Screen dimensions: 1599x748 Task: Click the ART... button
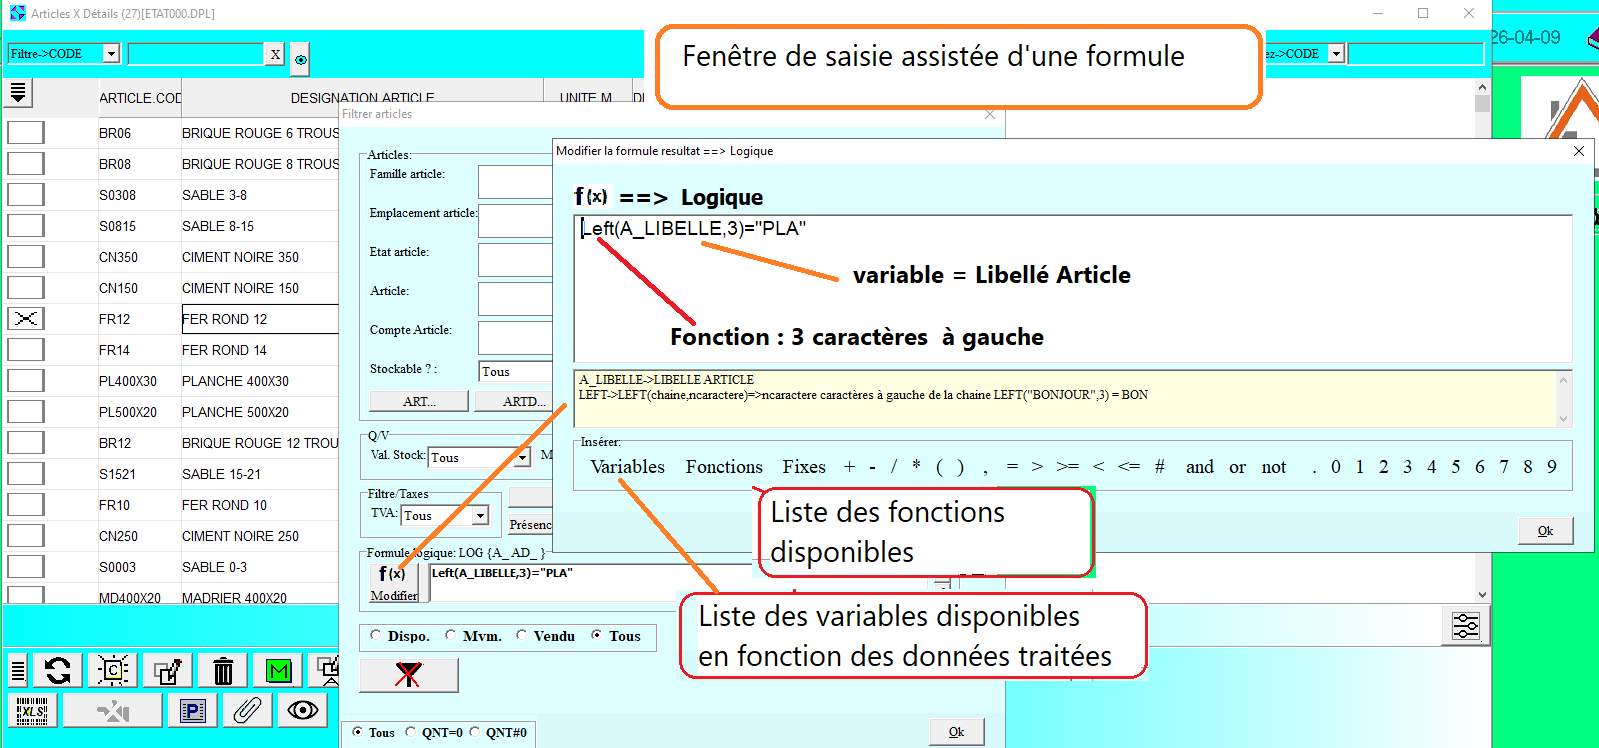pyautogui.click(x=418, y=401)
